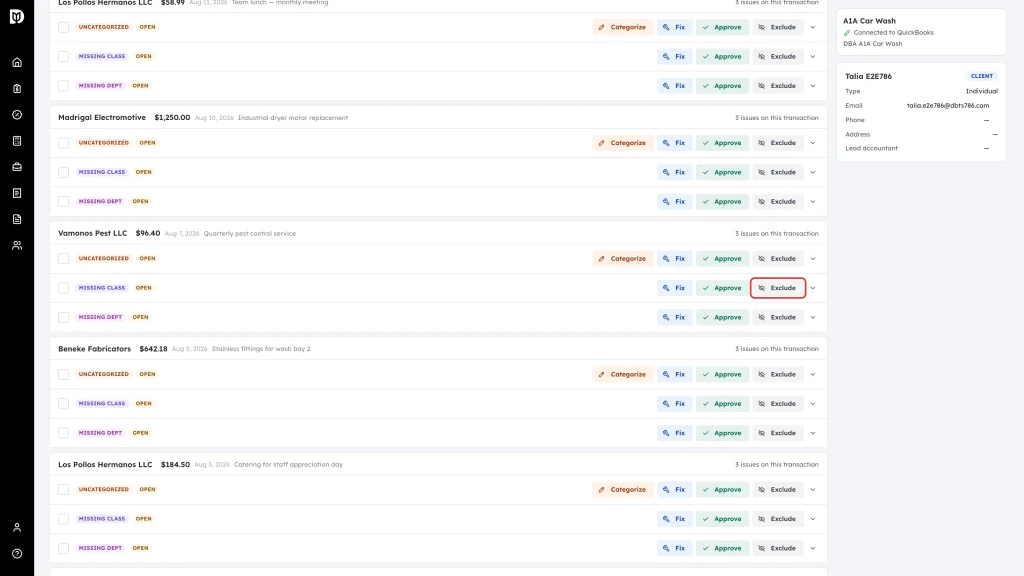Check Madrigal Electromotive Uncategorized checkbox

point(63,143)
